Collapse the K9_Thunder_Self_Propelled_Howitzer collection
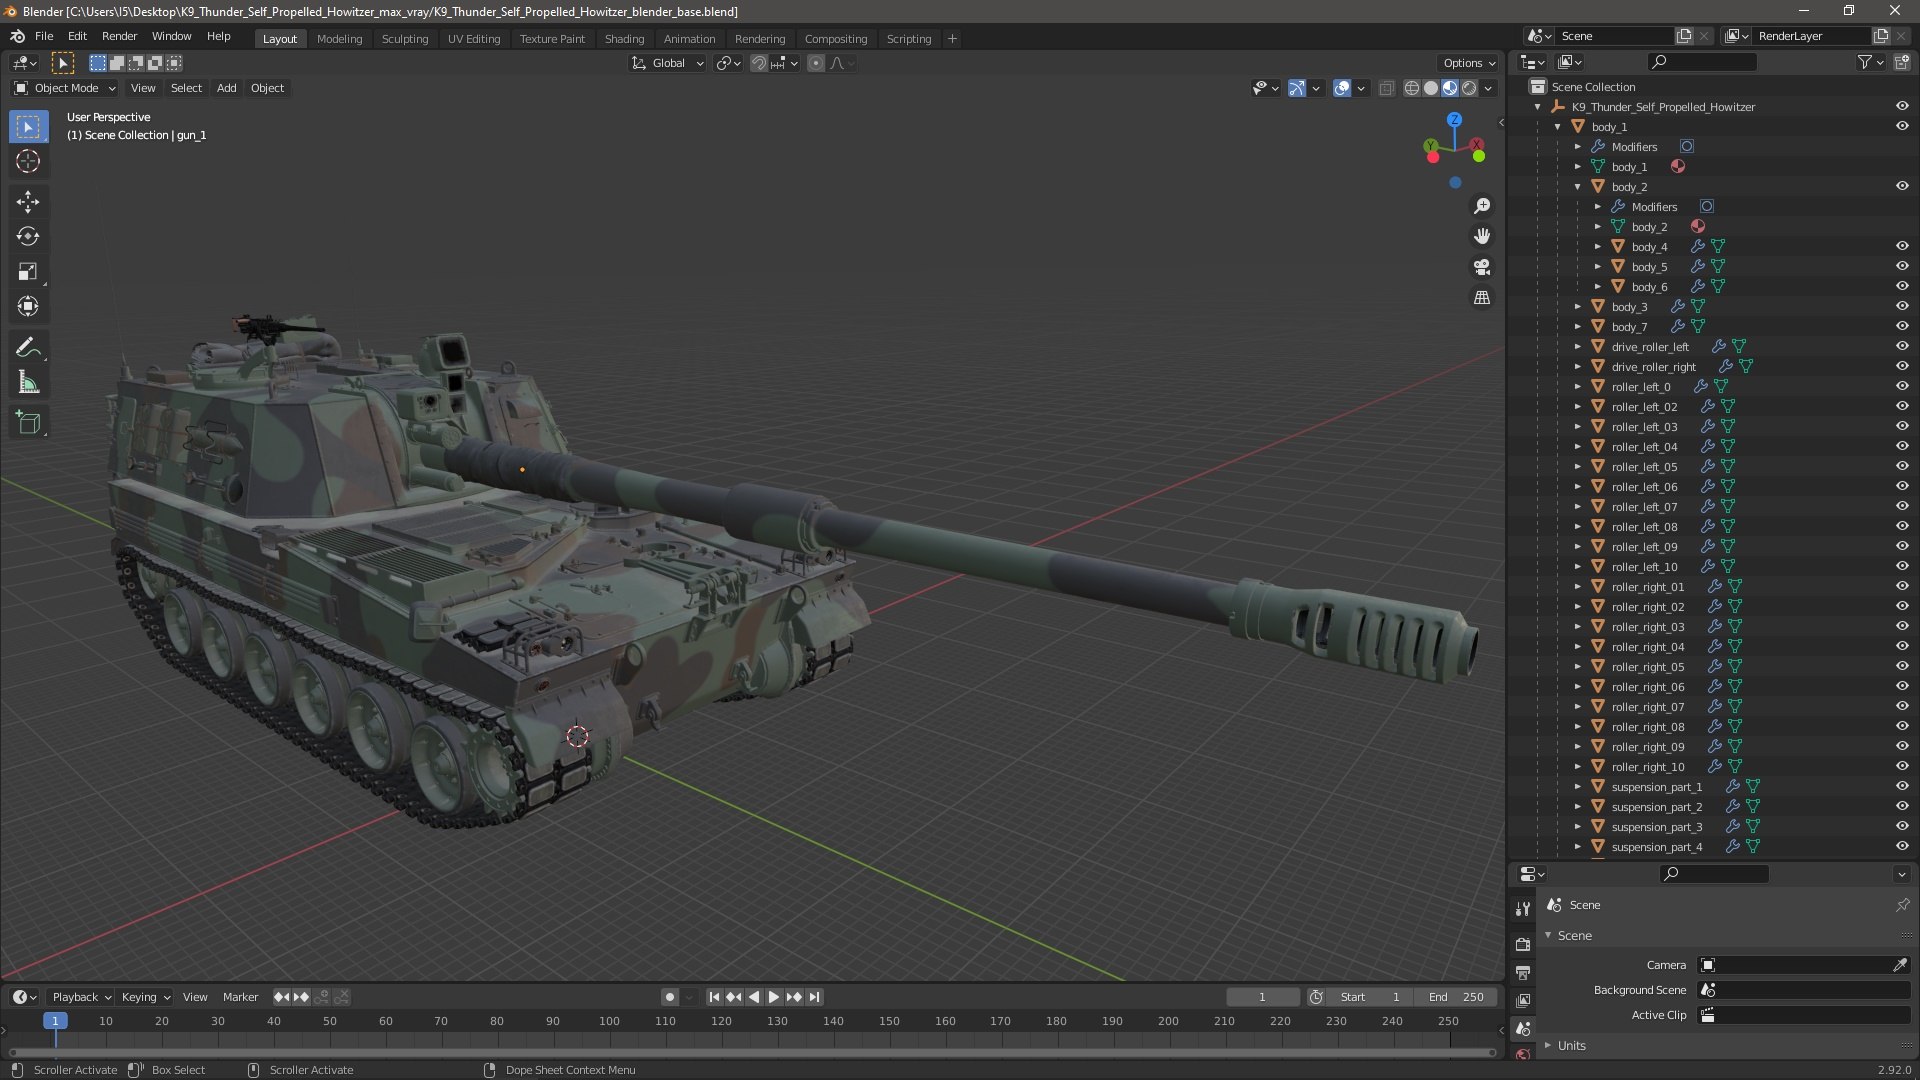1920x1080 pixels. point(1538,107)
